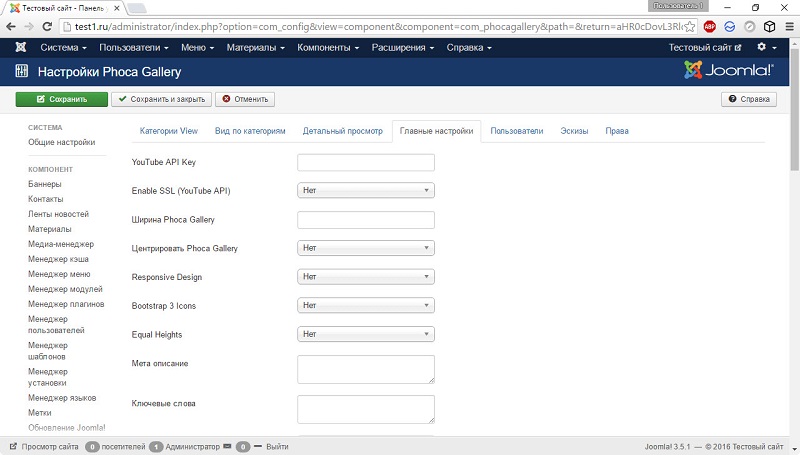
Task: Switch to Вид по категориям tab
Action: [x=250, y=131]
